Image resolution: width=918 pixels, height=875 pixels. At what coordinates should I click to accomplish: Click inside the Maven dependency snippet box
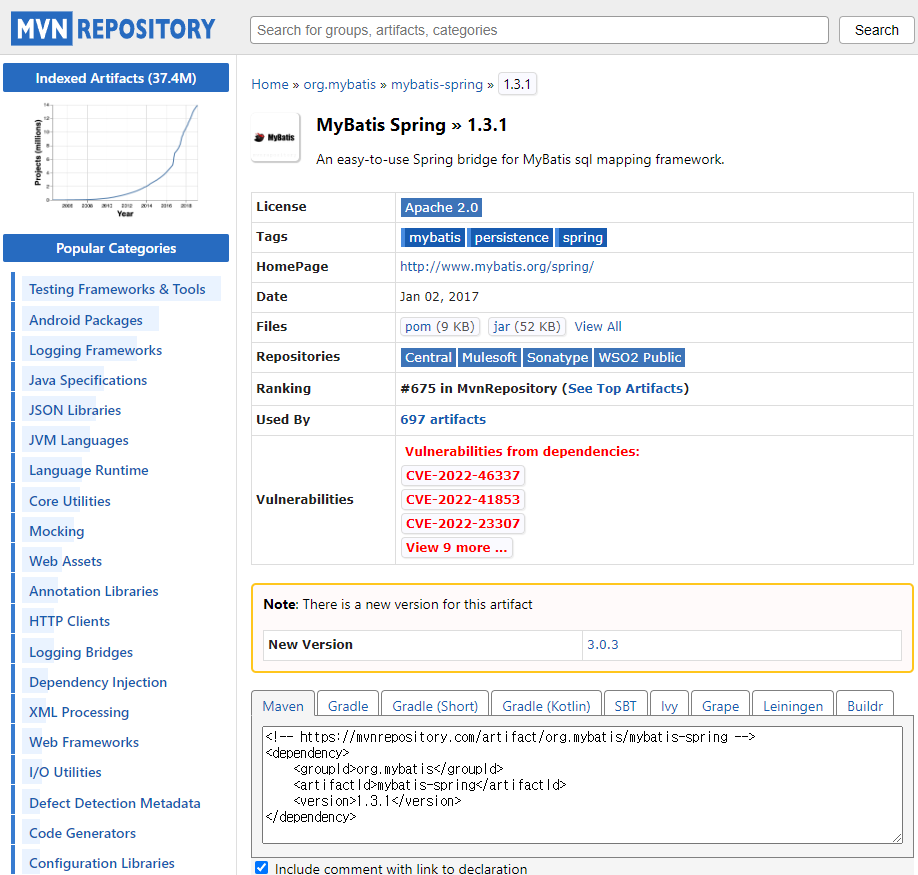[582, 784]
